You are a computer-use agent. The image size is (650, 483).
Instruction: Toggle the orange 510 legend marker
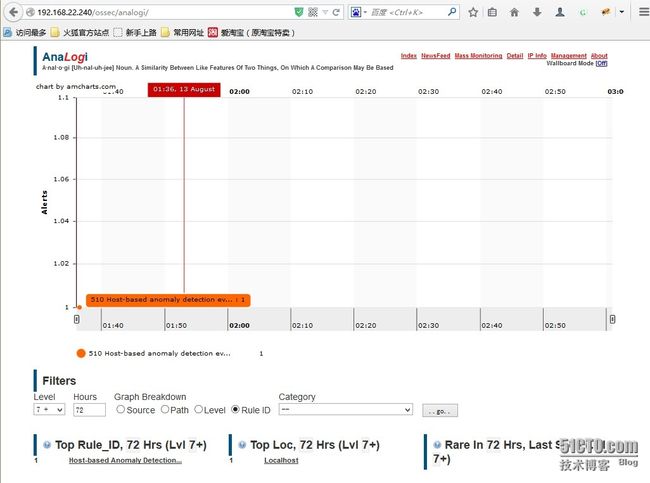coord(81,353)
